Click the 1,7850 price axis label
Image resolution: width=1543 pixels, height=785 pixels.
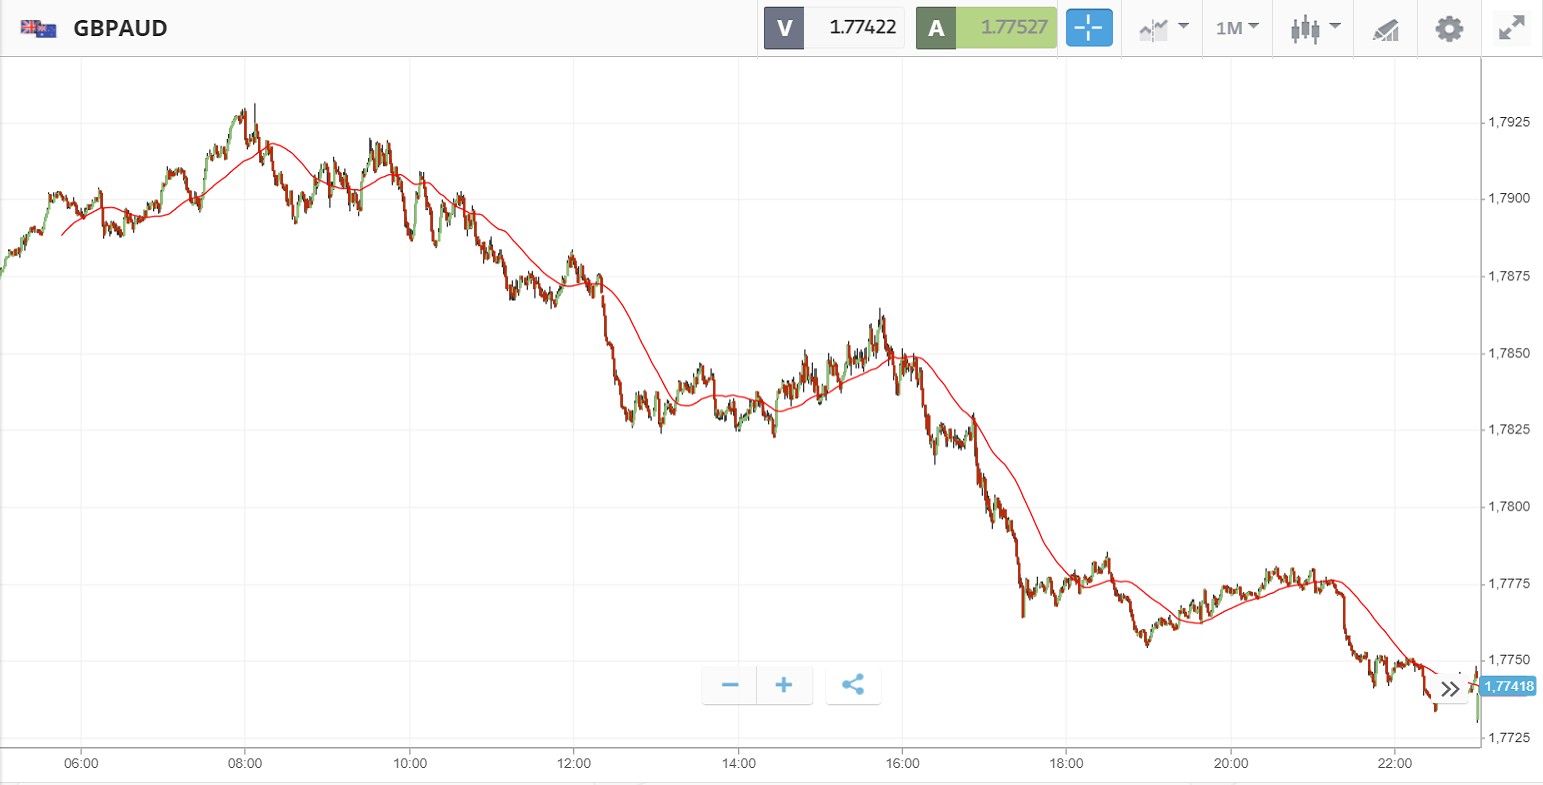(x=1510, y=353)
